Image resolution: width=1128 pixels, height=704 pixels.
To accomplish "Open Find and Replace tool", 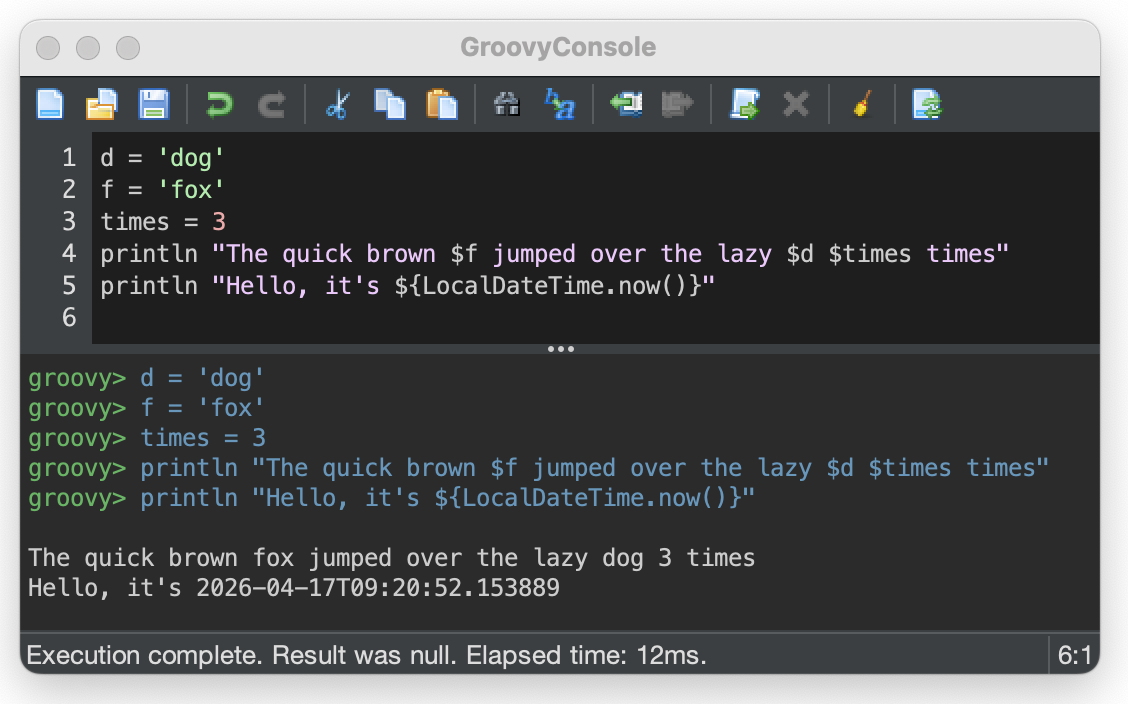I will point(560,104).
